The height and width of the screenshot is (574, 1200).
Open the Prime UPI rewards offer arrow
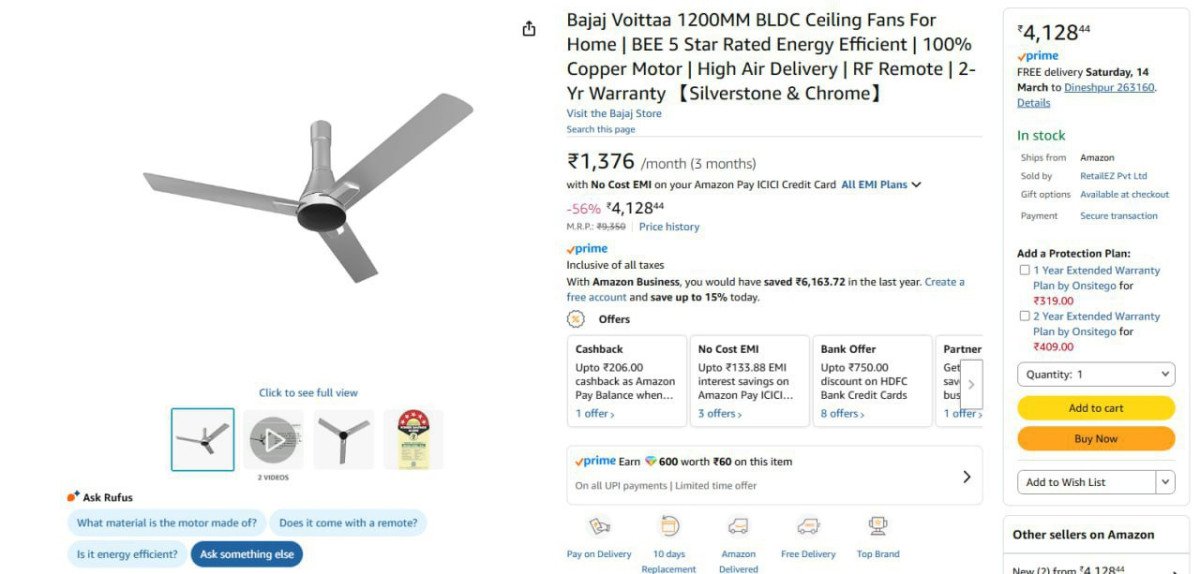pos(966,477)
